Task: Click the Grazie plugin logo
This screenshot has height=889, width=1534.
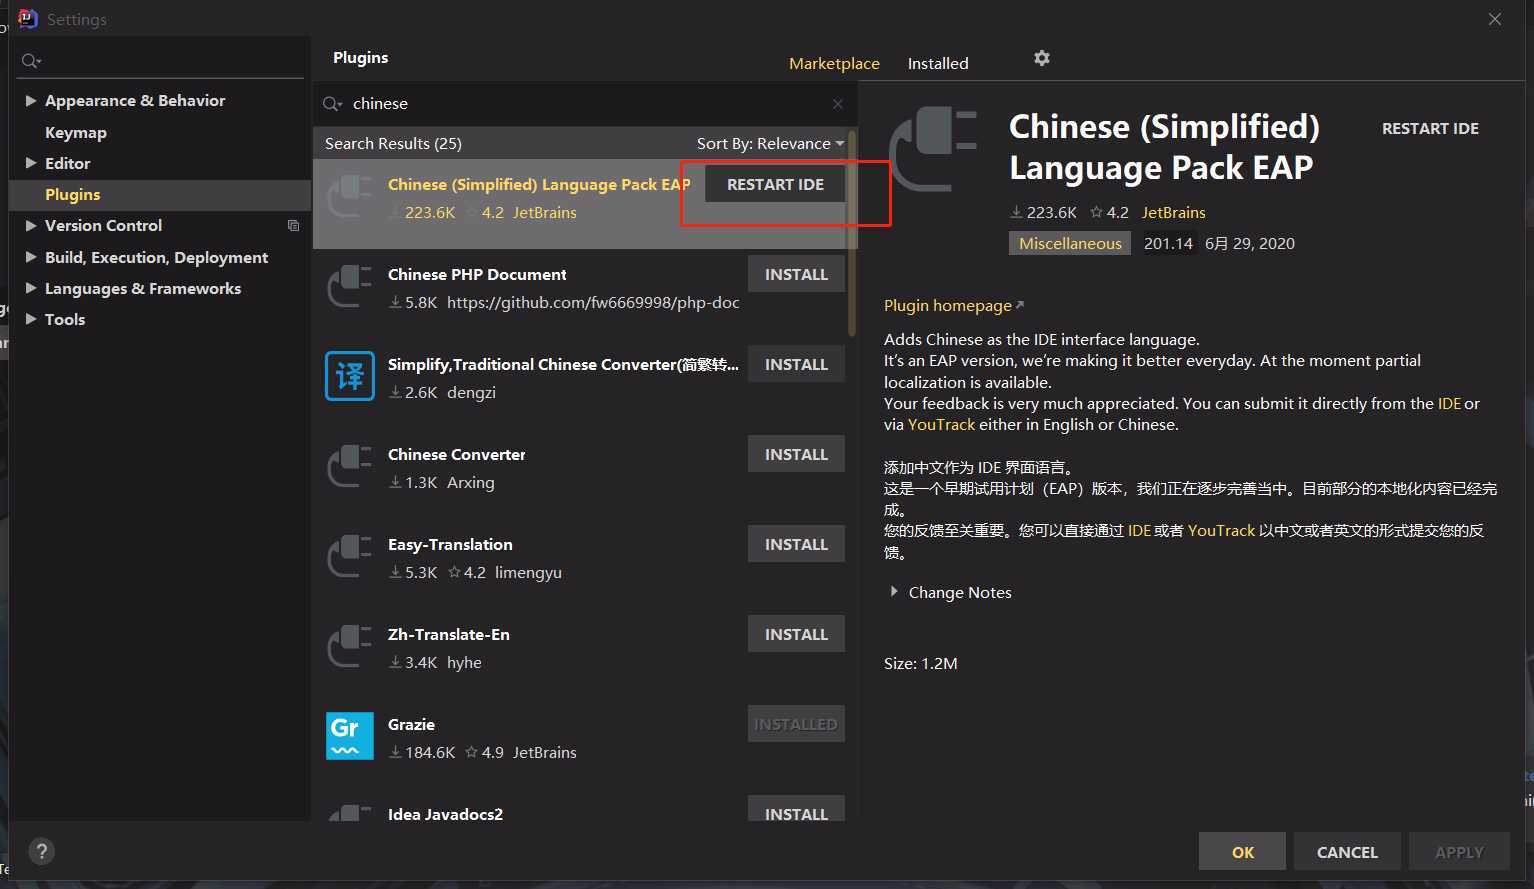Action: click(x=350, y=736)
